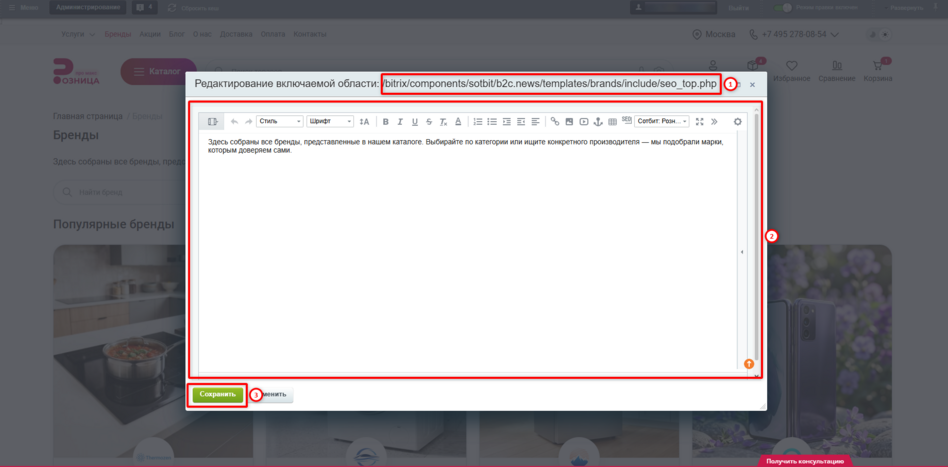Collapse the editor side panel arrow
The image size is (948, 467).
pyautogui.click(x=742, y=252)
